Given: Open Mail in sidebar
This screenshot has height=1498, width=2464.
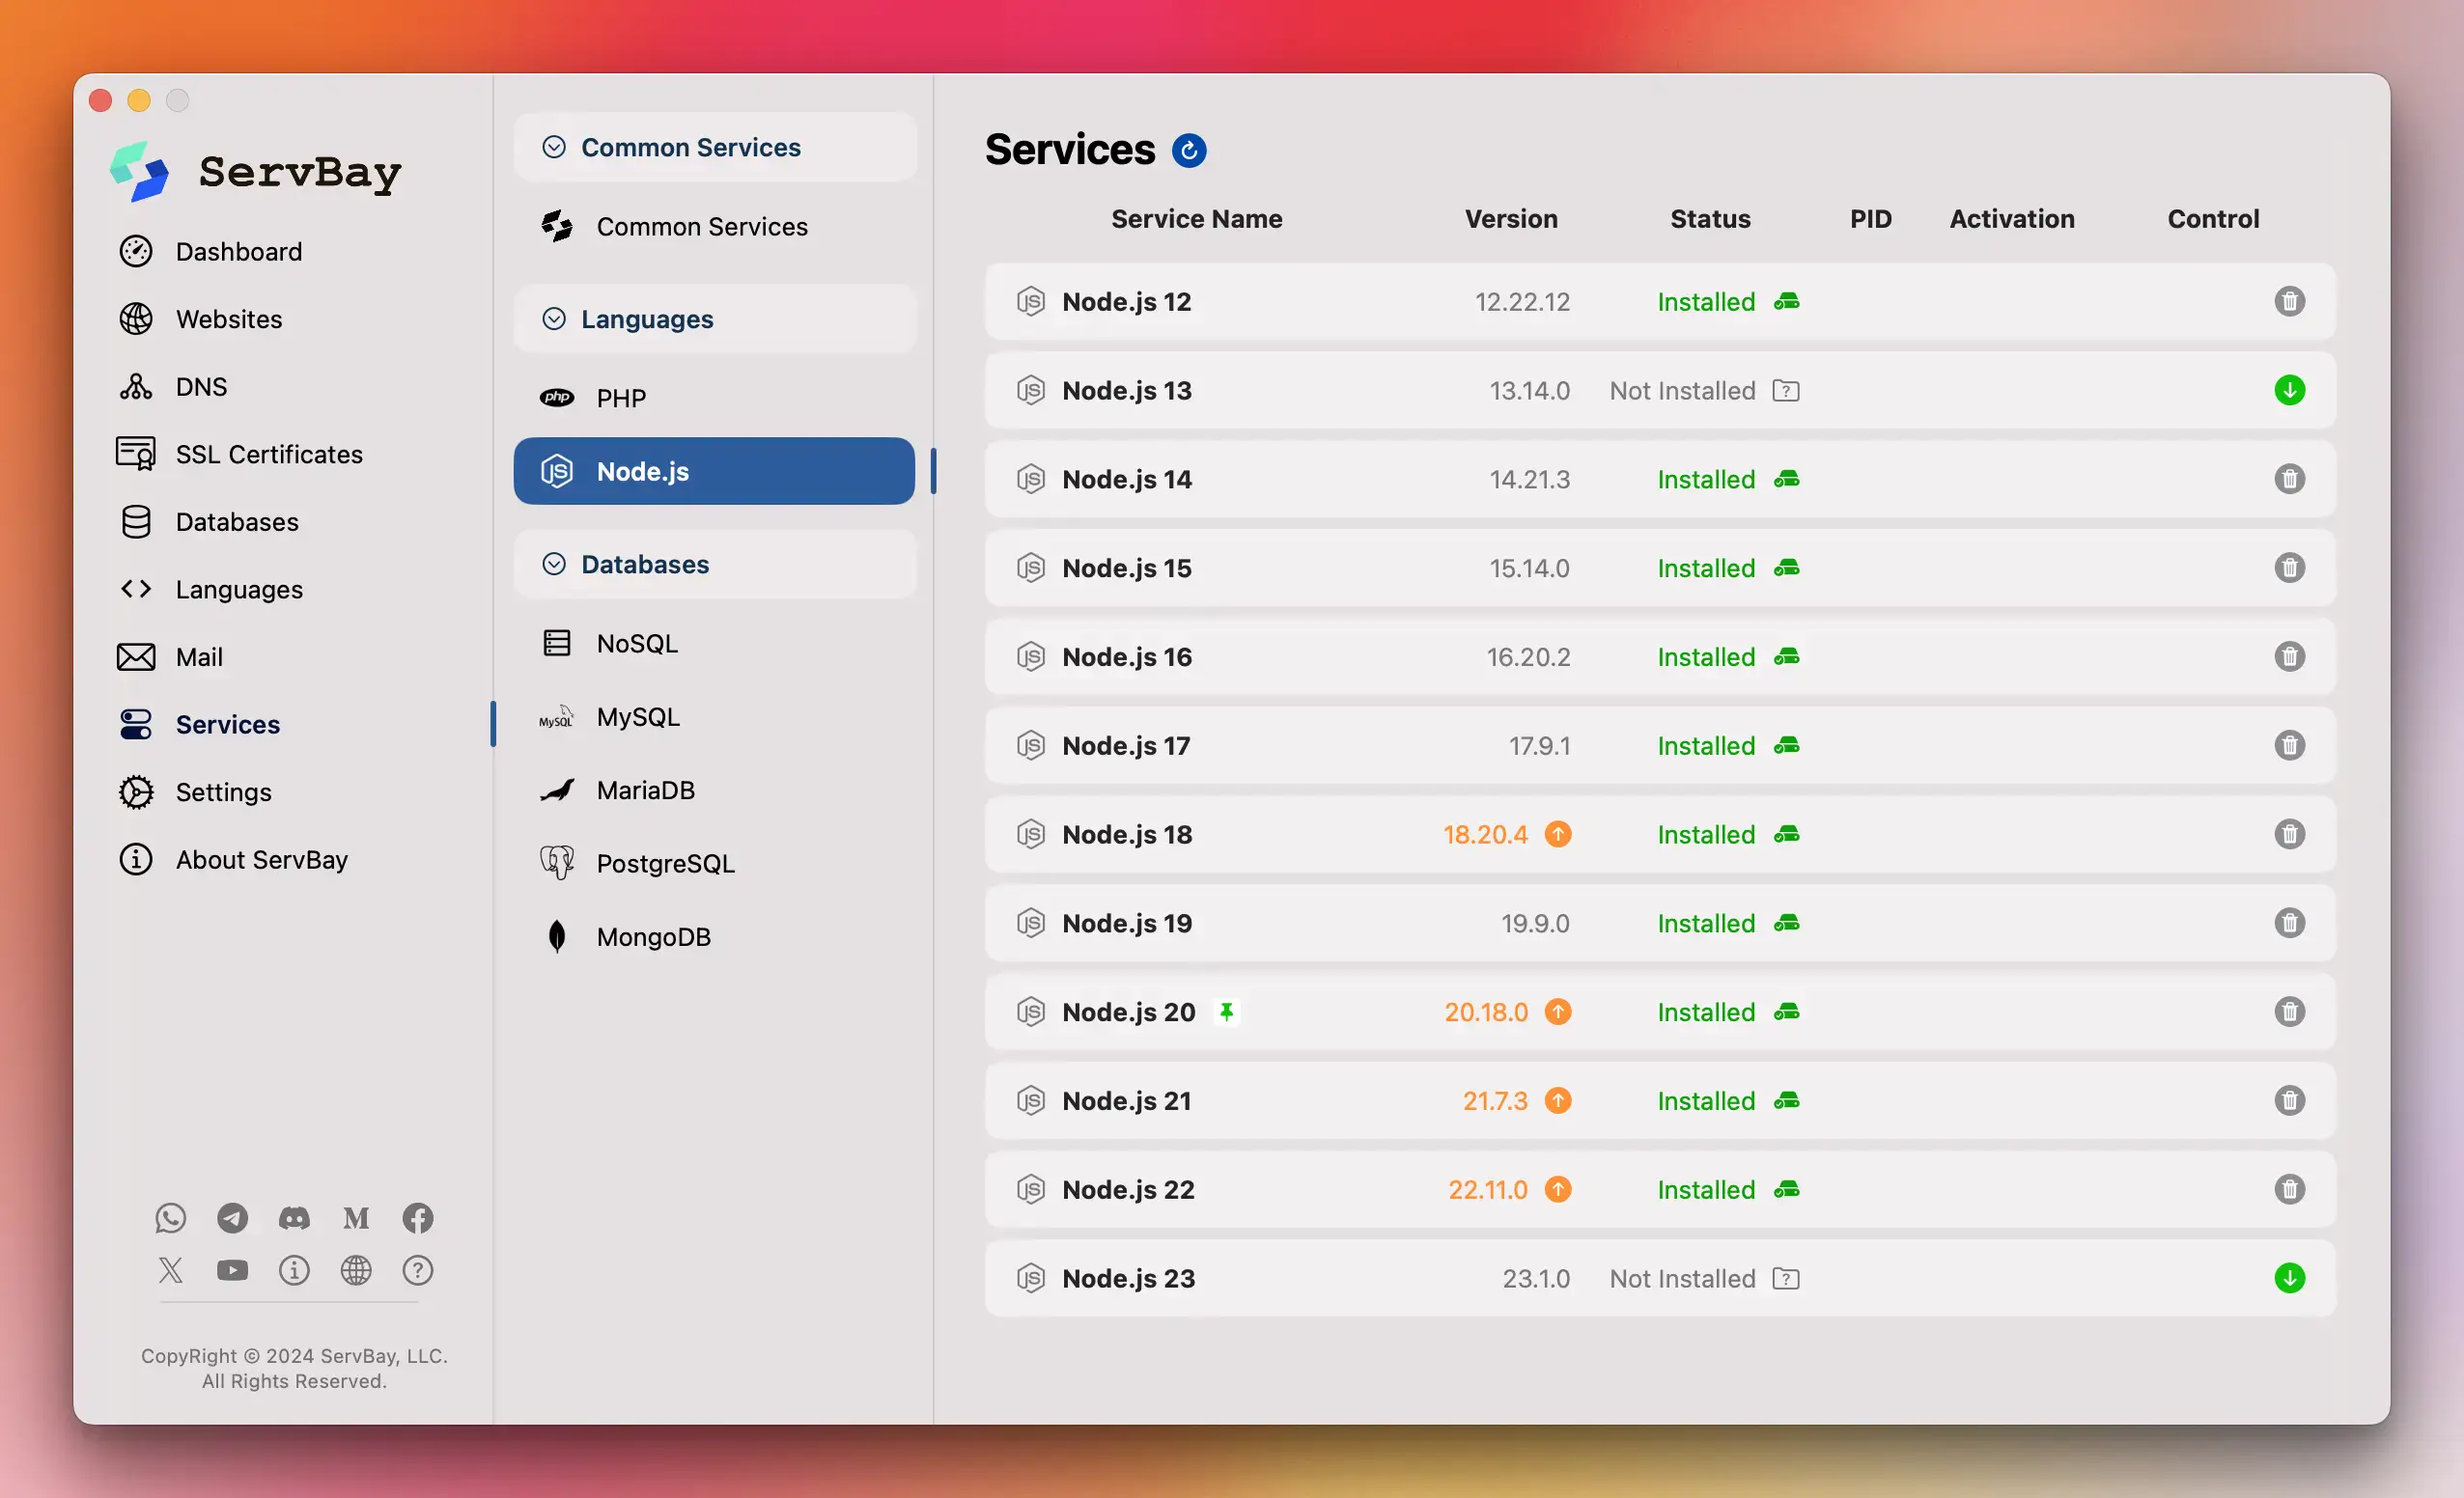Looking at the screenshot, I should [171, 657].
